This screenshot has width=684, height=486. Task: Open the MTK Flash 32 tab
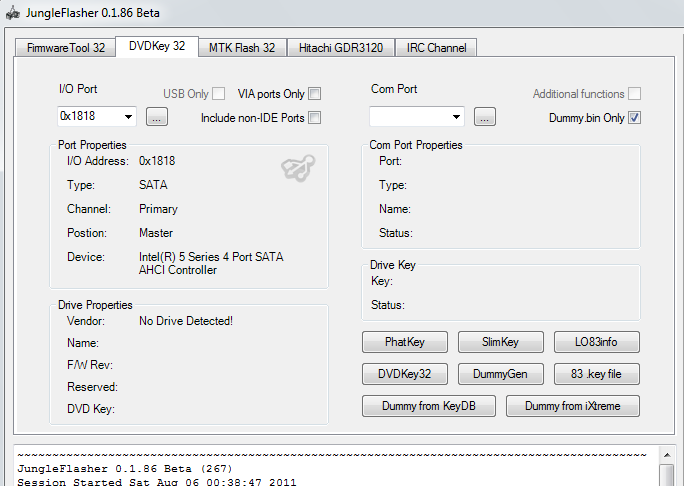pos(242,47)
